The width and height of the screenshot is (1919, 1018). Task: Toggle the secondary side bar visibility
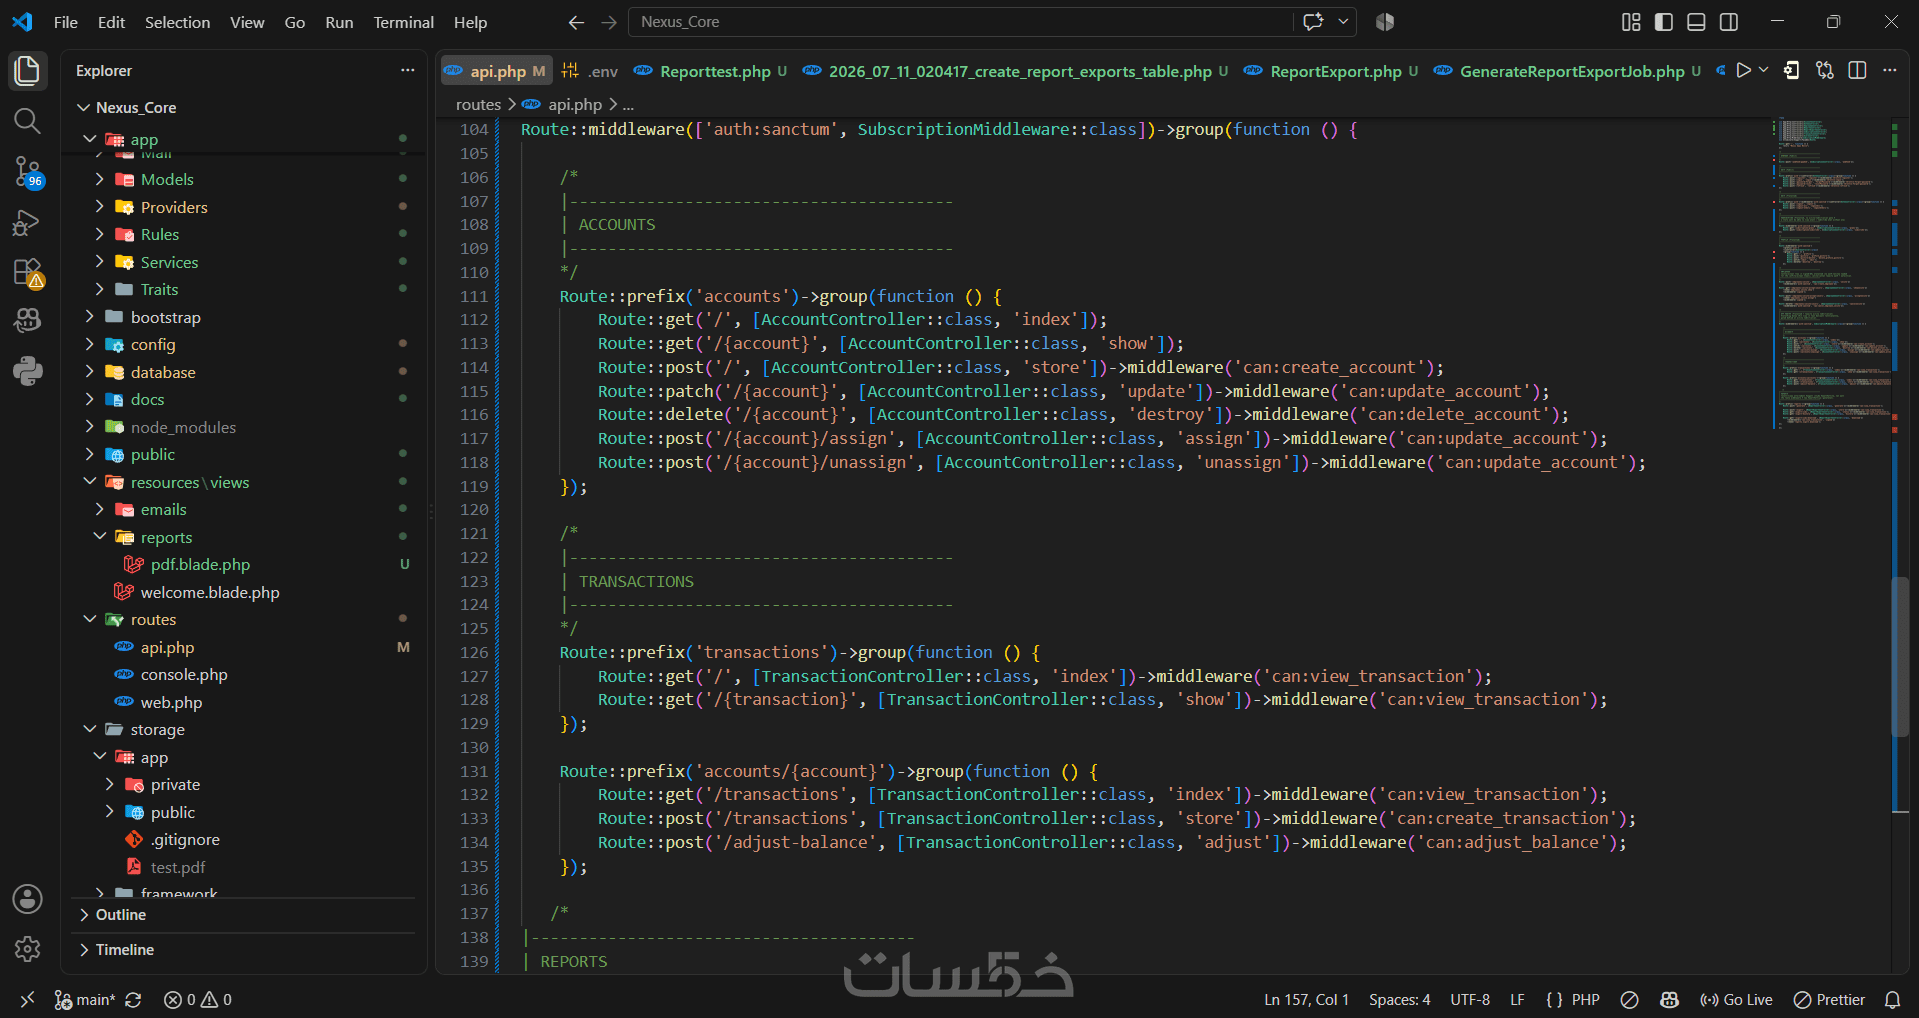(x=1729, y=22)
